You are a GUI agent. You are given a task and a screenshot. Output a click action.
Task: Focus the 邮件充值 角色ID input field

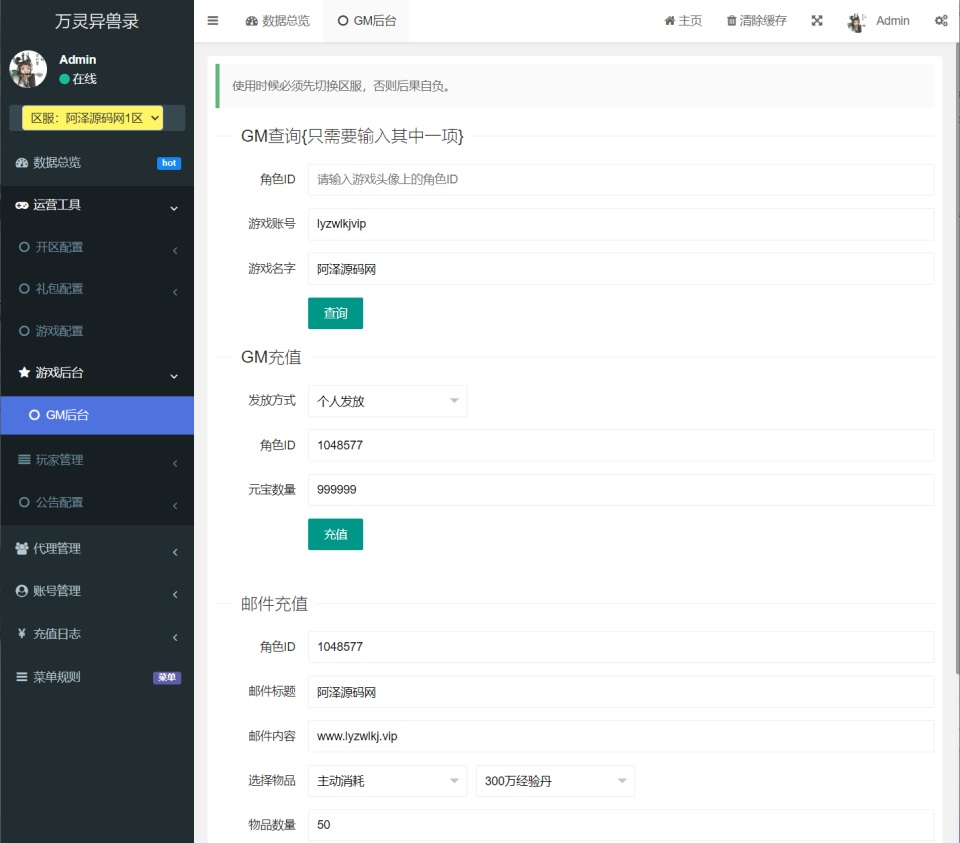[621, 647]
